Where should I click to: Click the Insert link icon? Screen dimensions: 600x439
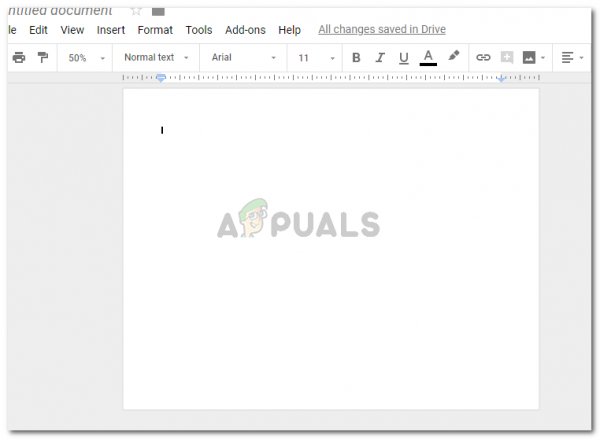tap(483, 57)
